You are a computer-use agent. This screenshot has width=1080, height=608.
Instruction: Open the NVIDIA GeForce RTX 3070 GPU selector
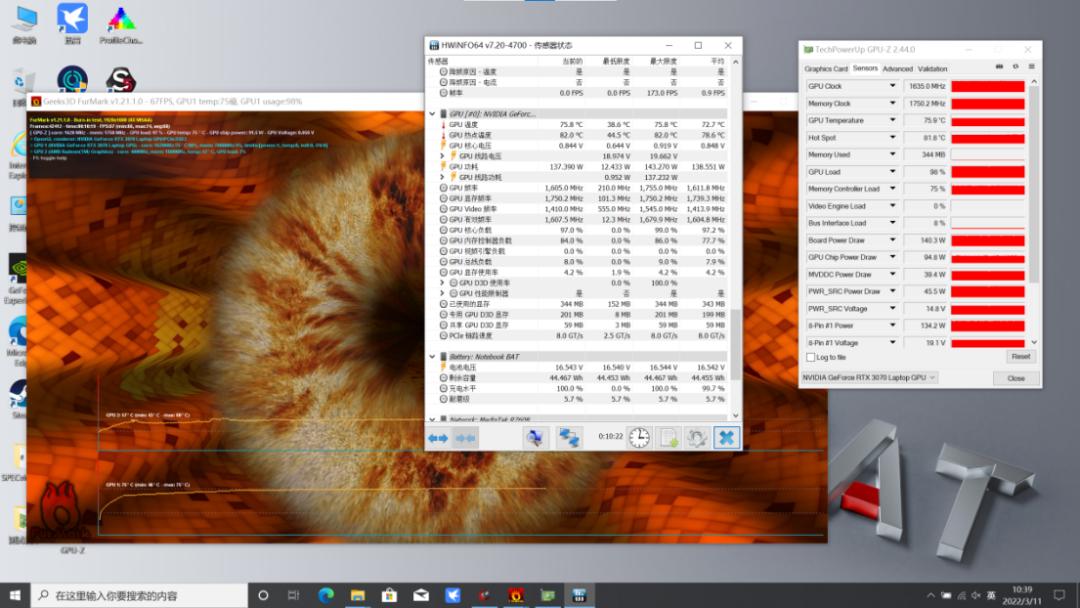(869, 378)
